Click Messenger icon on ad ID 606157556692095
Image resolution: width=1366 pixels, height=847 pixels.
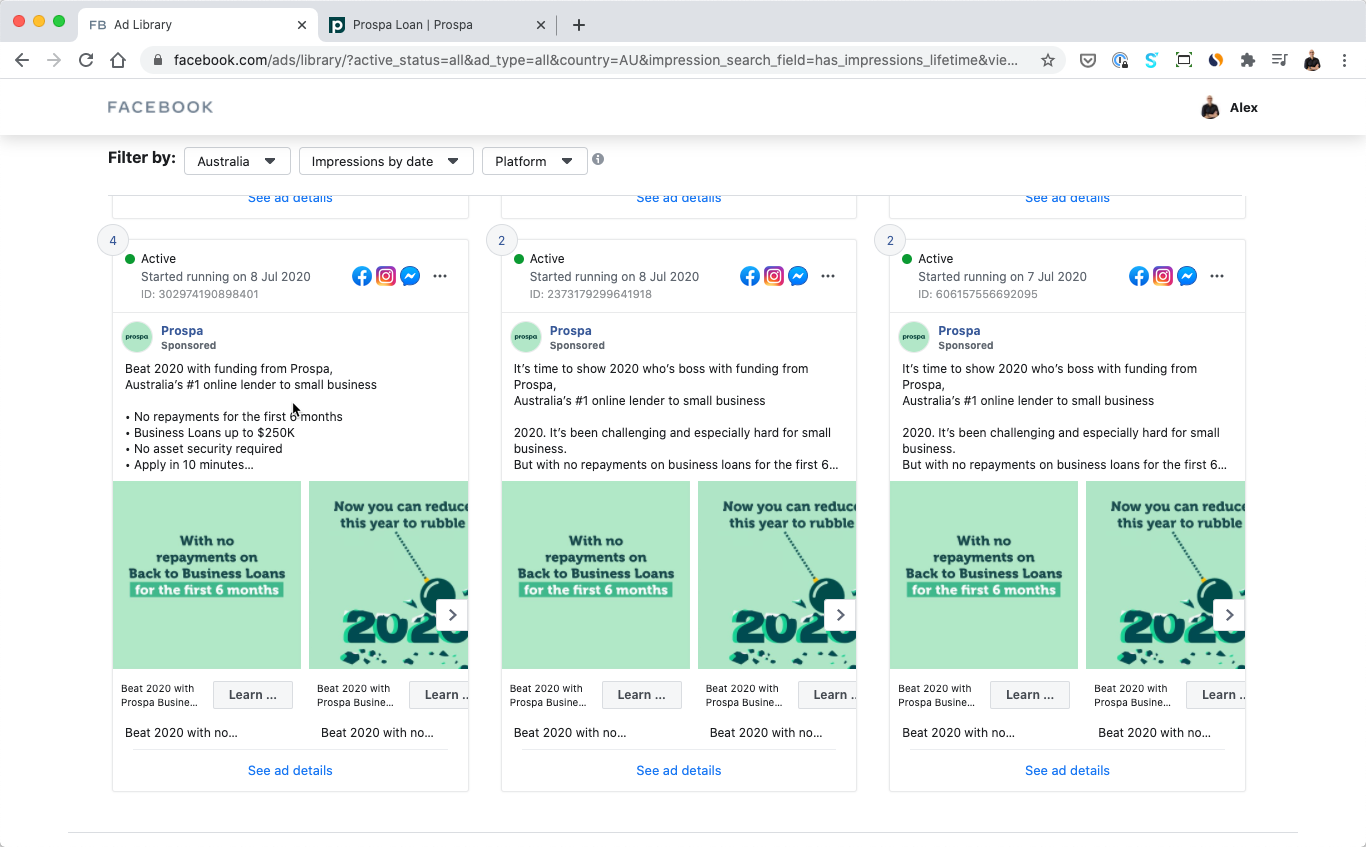pyautogui.click(x=1187, y=276)
